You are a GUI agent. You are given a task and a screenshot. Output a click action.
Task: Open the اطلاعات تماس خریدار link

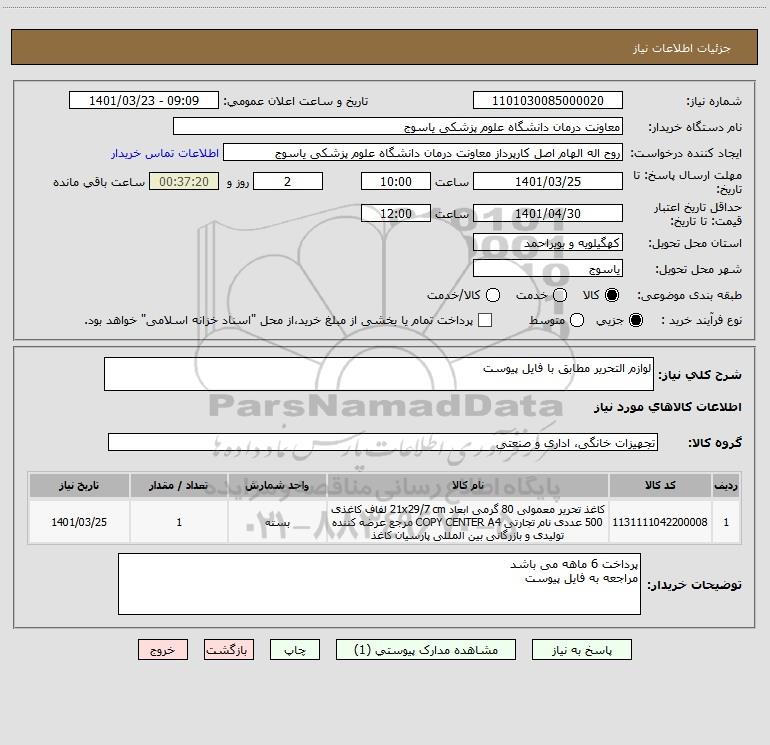[x=165, y=153]
